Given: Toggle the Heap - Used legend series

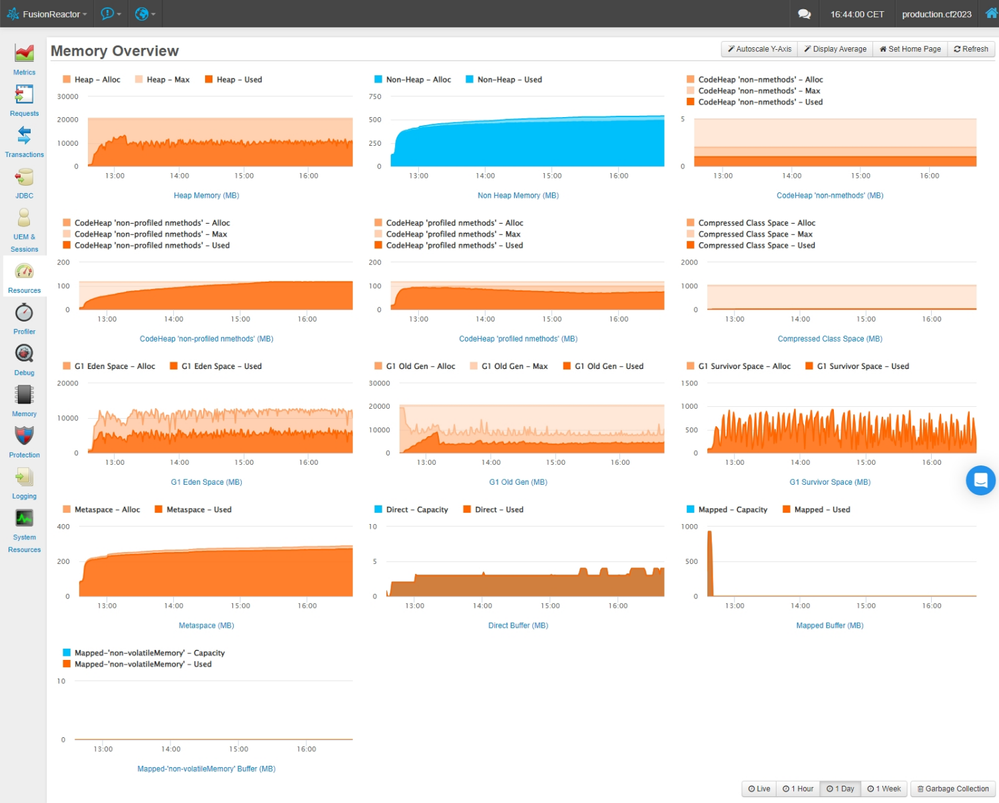Looking at the screenshot, I should point(233,80).
